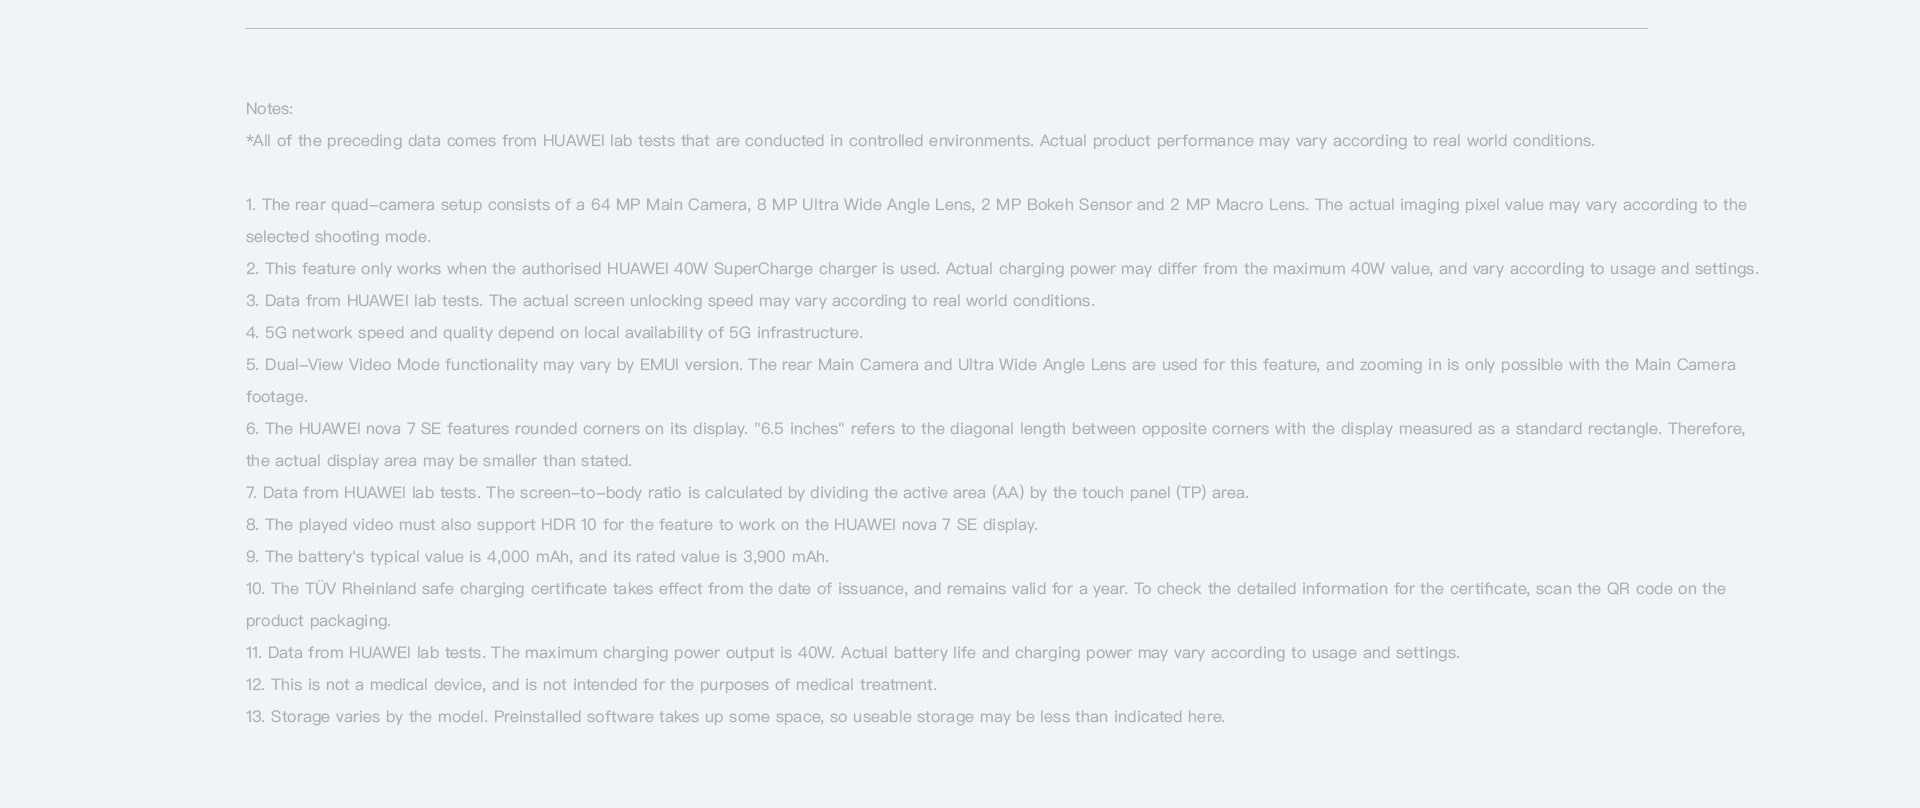The height and width of the screenshot is (808, 1920).
Task: Click note 10 about TÜV Rheinland certificate
Action: coord(986,604)
